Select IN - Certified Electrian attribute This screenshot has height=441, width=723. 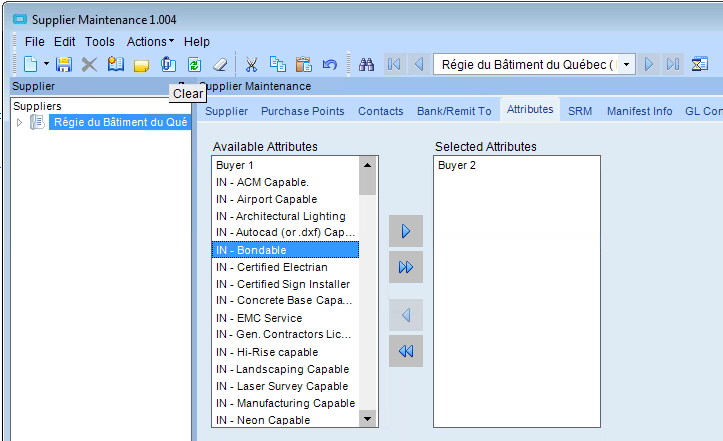click(285, 267)
